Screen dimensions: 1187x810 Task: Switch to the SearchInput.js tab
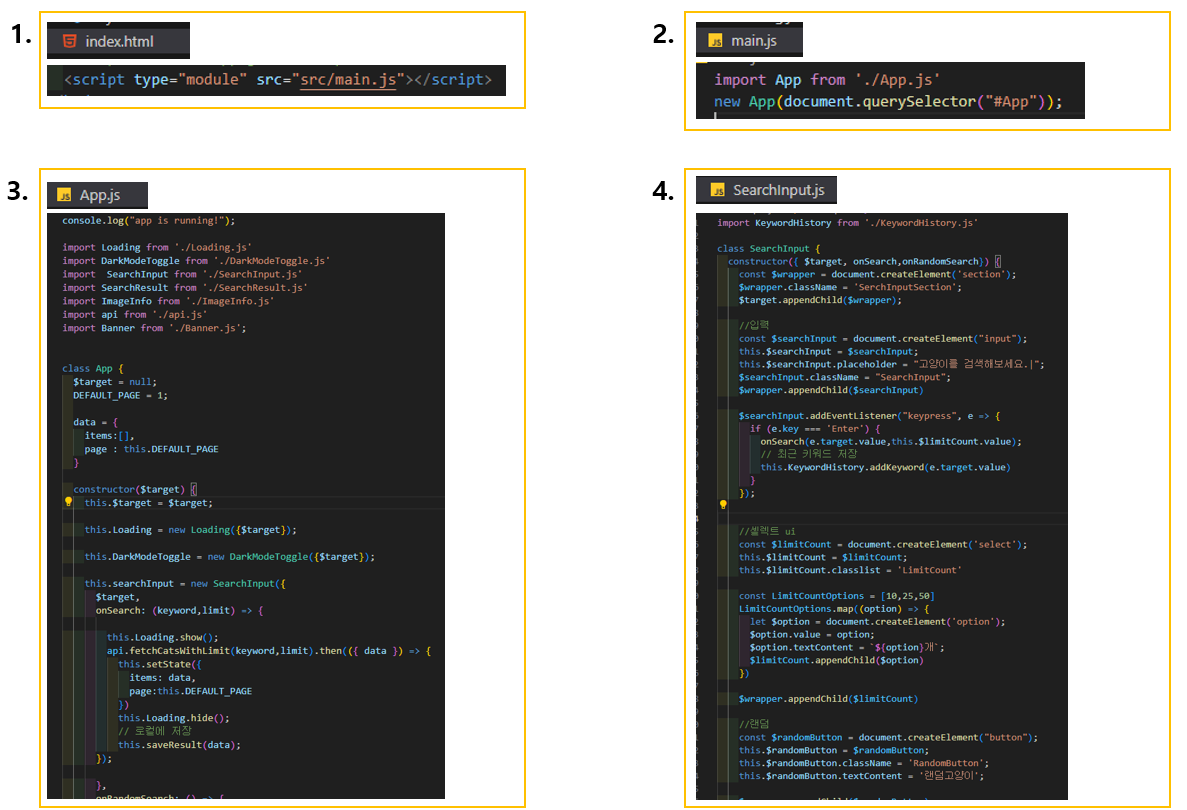tap(766, 190)
